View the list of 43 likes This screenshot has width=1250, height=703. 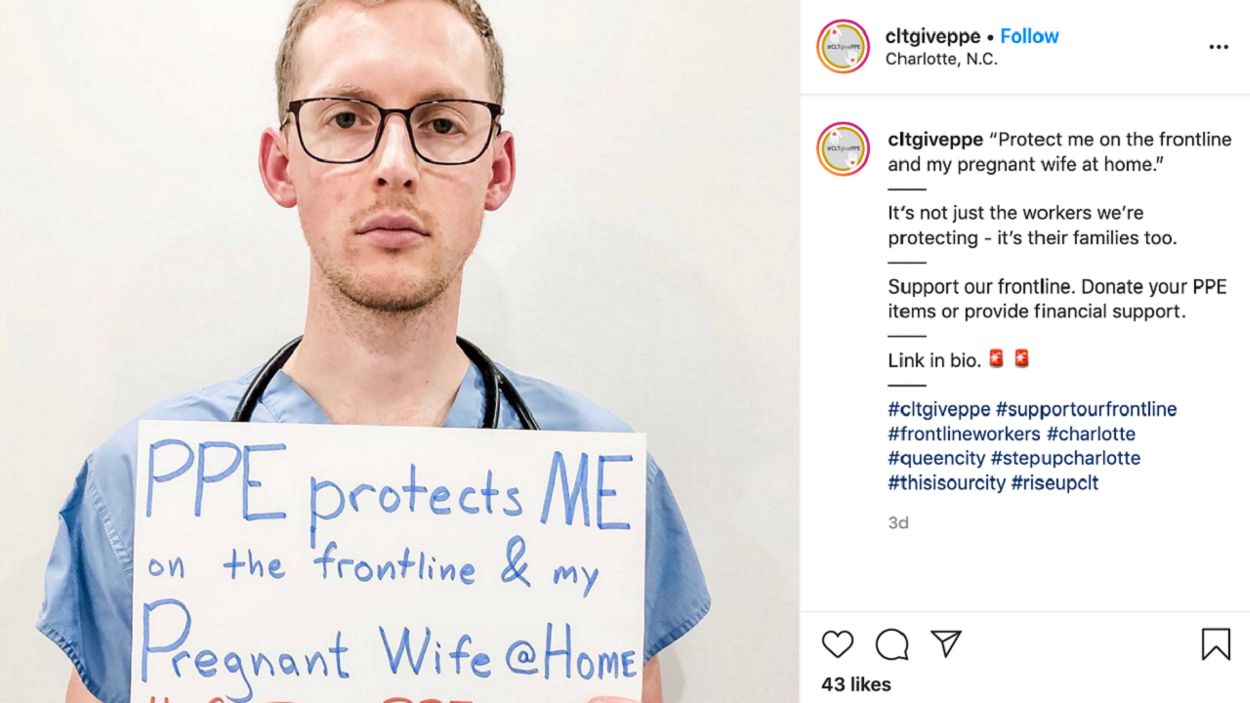click(x=856, y=685)
